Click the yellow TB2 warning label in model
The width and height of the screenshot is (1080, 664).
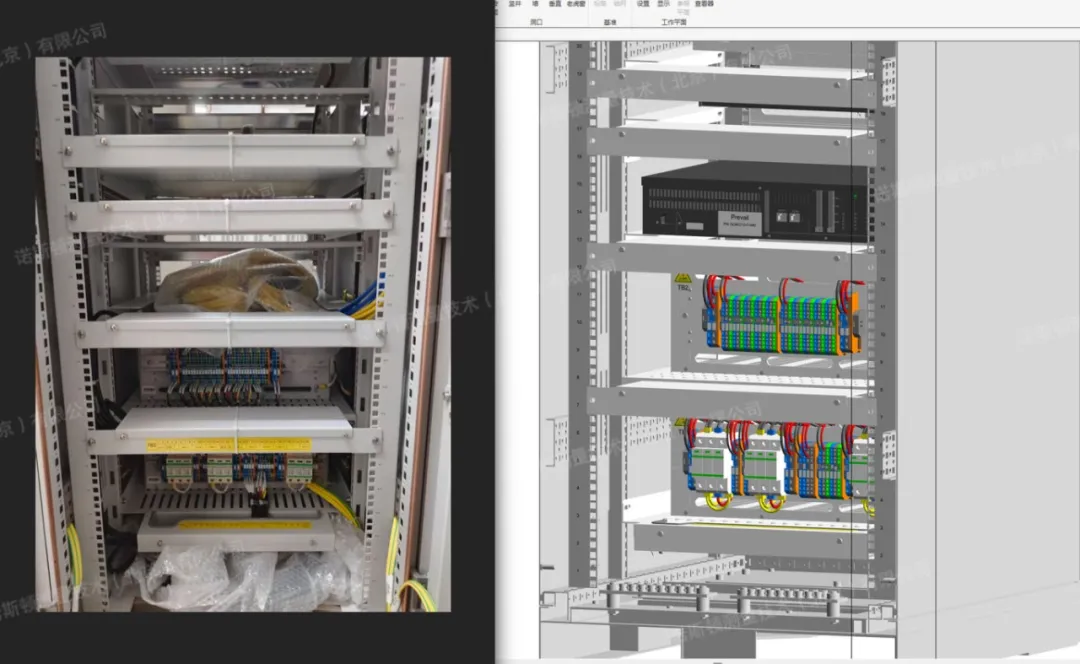(682, 279)
